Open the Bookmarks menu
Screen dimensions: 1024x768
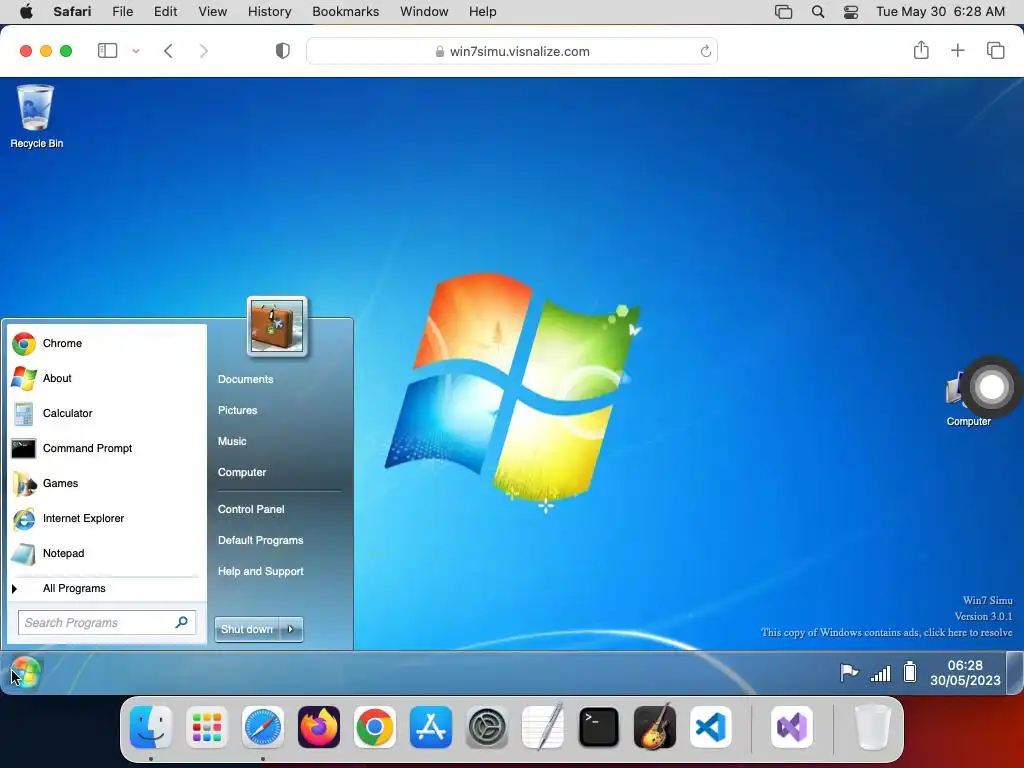(345, 12)
